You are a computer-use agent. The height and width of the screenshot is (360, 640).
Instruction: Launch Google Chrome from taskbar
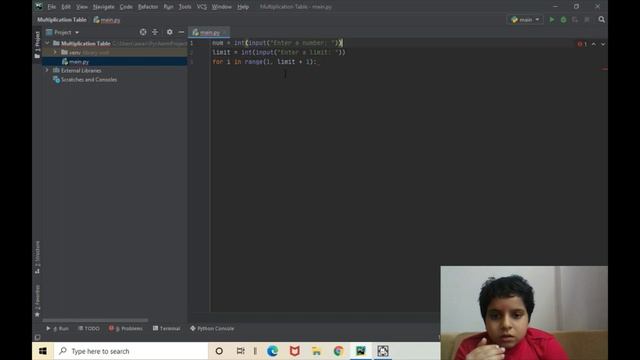click(338, 351)
